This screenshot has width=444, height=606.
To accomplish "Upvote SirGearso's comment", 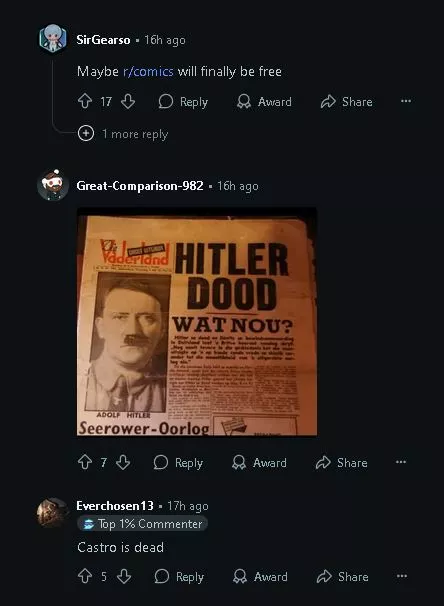I will pyautogui.click(x=85, y=102).
